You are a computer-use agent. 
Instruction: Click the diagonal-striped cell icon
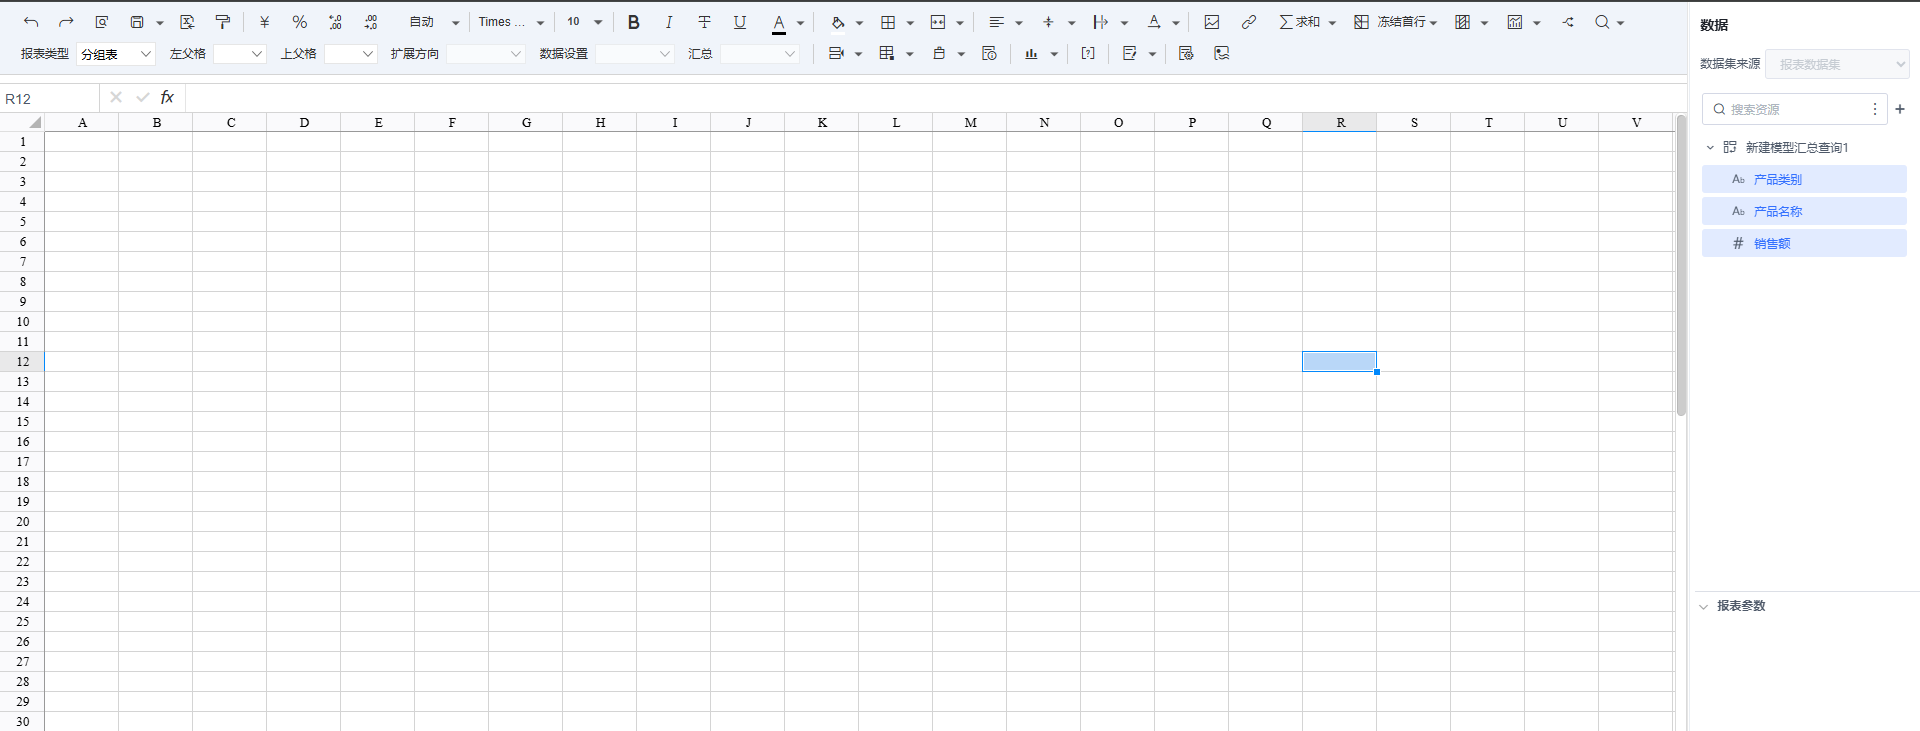pyautogui.click(x=1463, y=22)
